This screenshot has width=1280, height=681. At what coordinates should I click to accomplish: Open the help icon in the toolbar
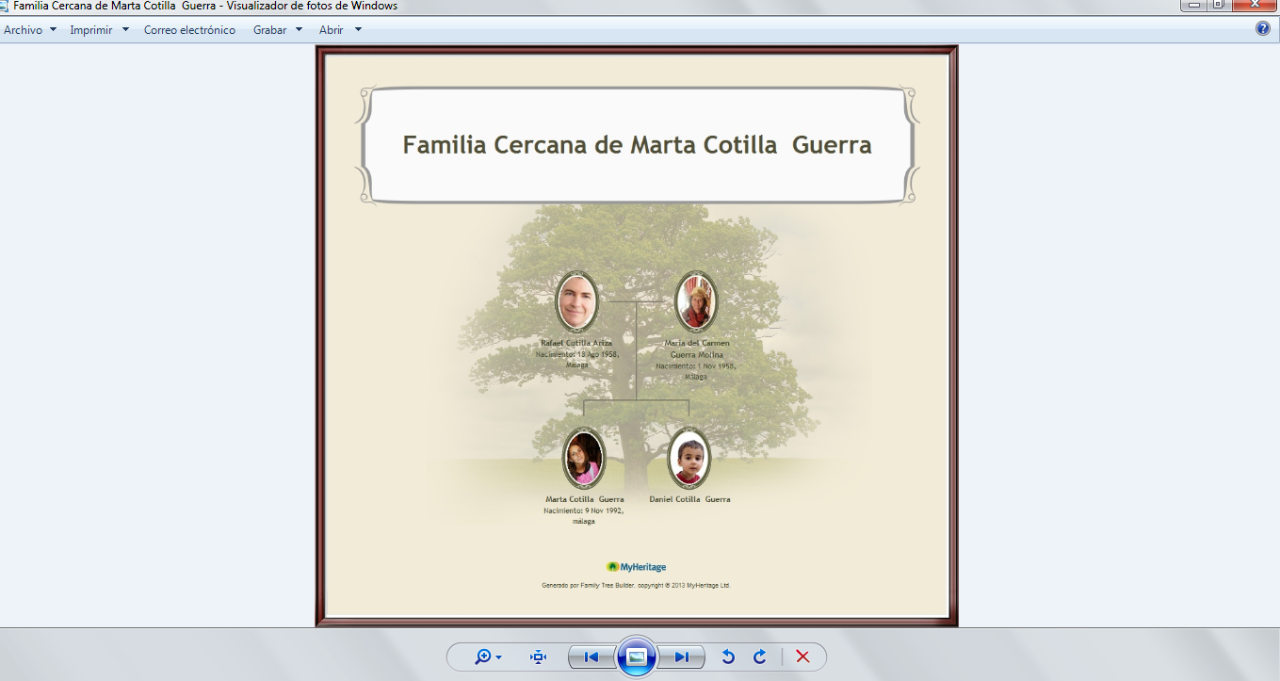1263,29
